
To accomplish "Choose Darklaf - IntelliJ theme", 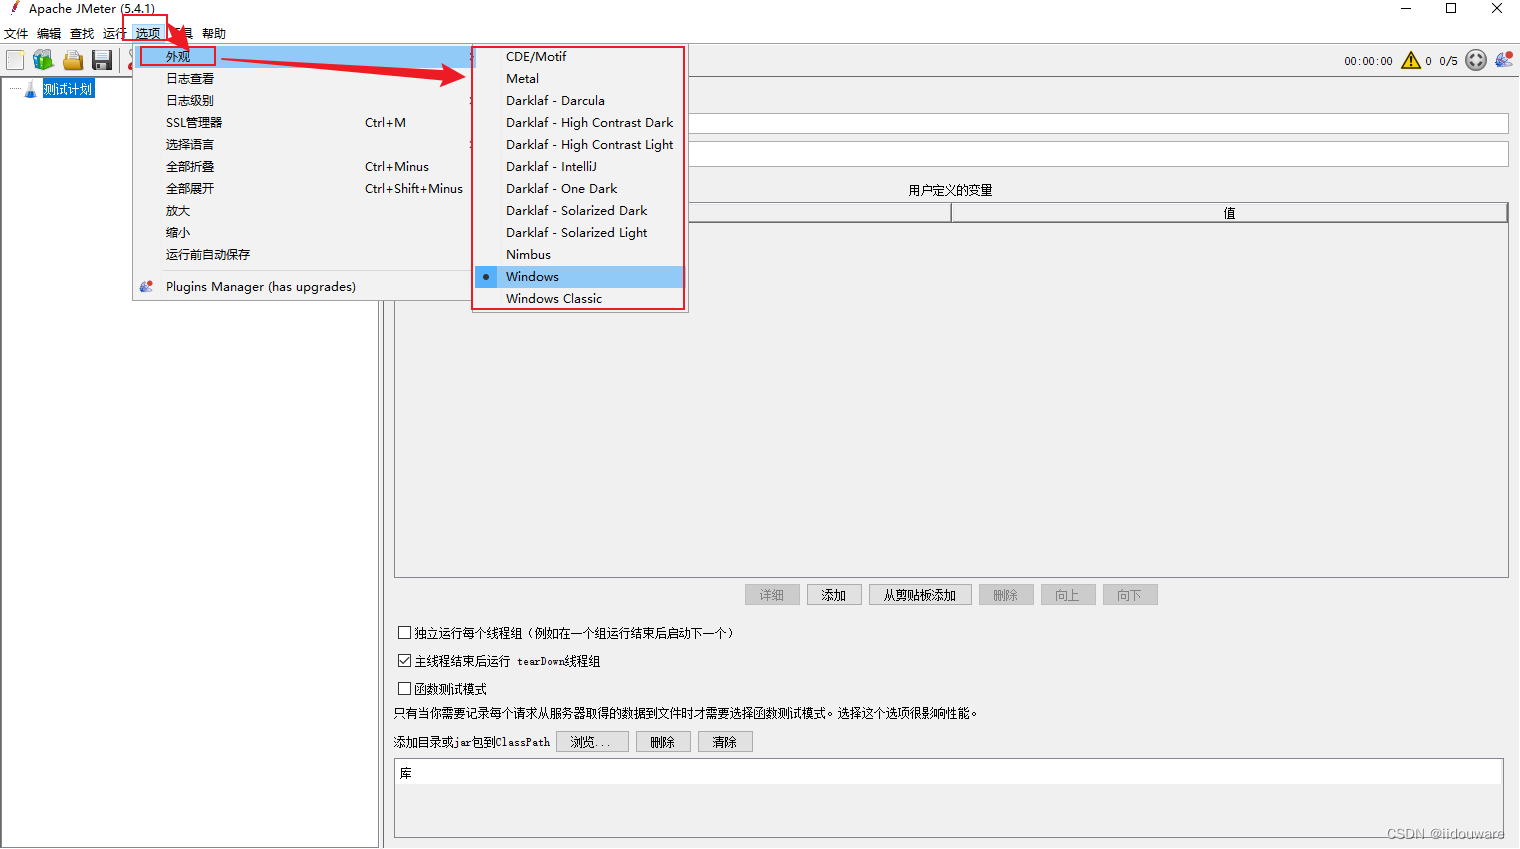I will coord(579,166).
